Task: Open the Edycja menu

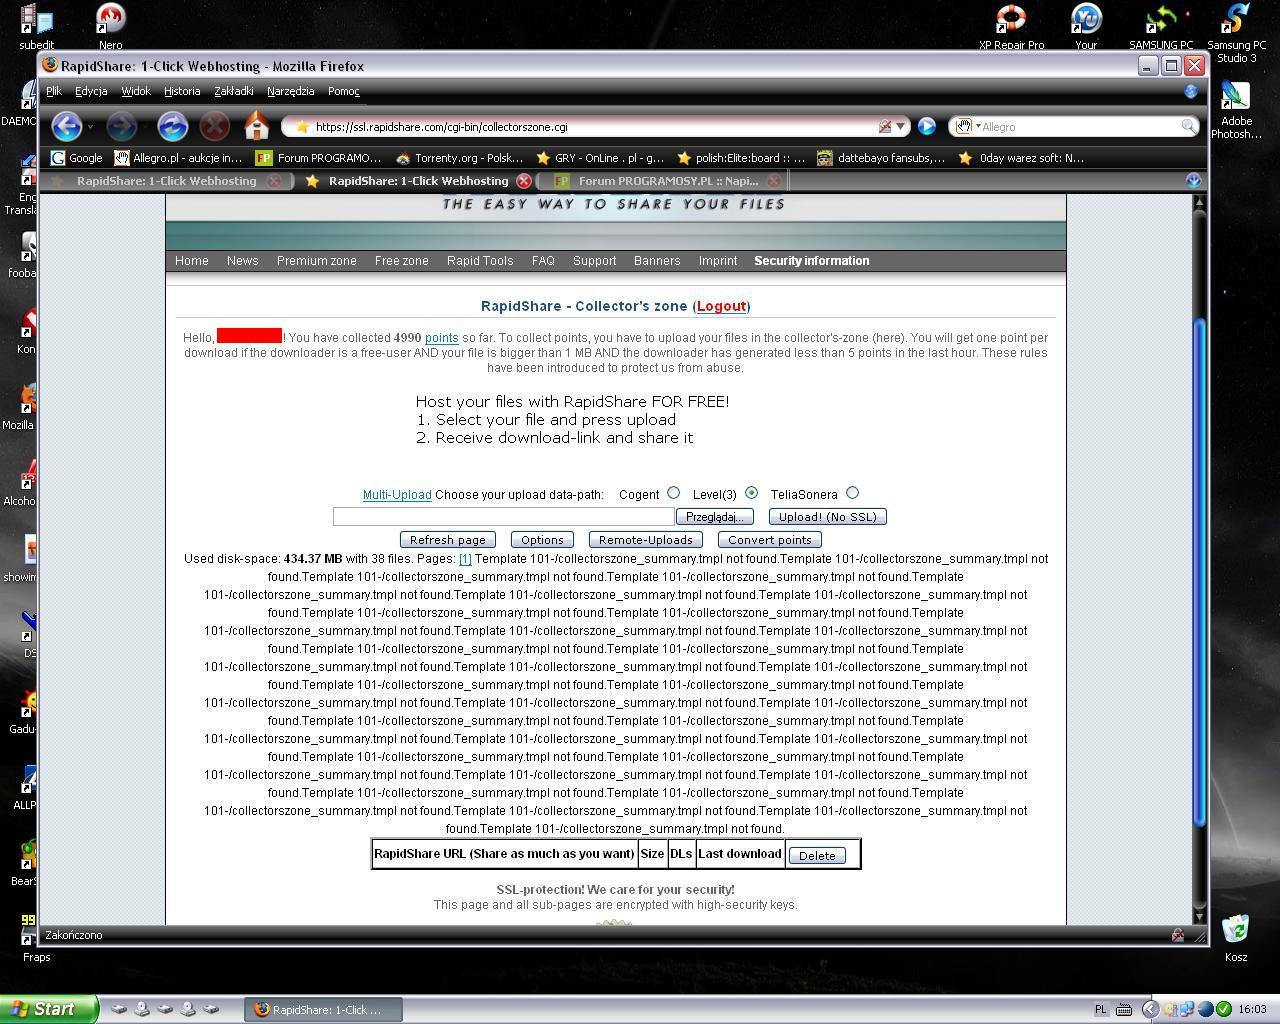Action: coord(91,91)
